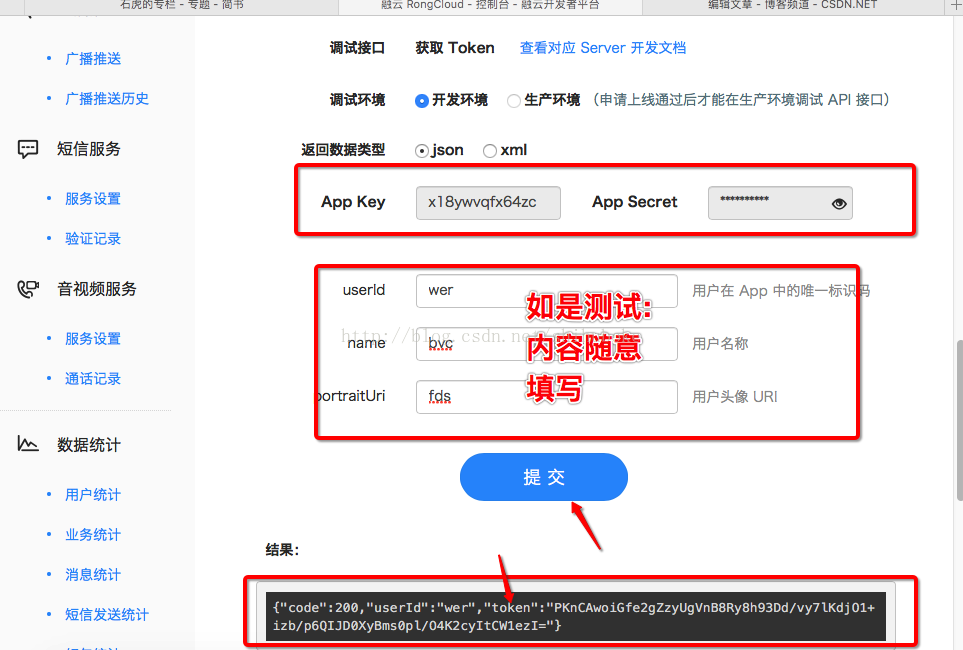Click the 提交 submit button

click(x=544, y=477)
